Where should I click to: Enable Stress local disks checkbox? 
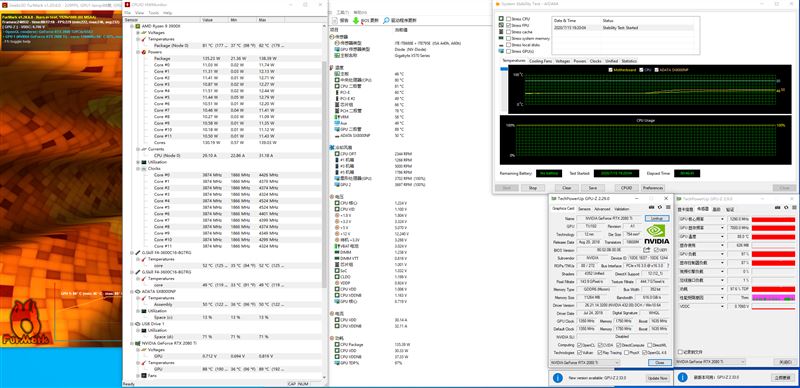point(509,45)
